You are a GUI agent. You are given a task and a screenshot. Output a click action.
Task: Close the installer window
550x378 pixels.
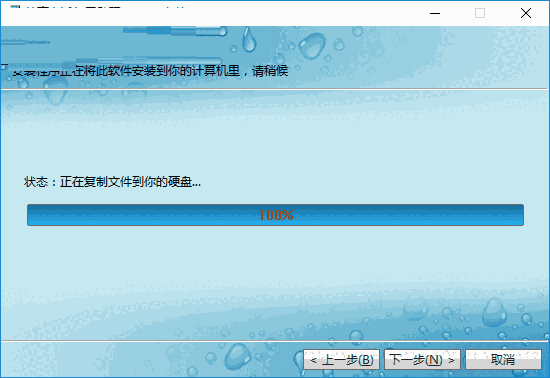click(x=525, y=13)
